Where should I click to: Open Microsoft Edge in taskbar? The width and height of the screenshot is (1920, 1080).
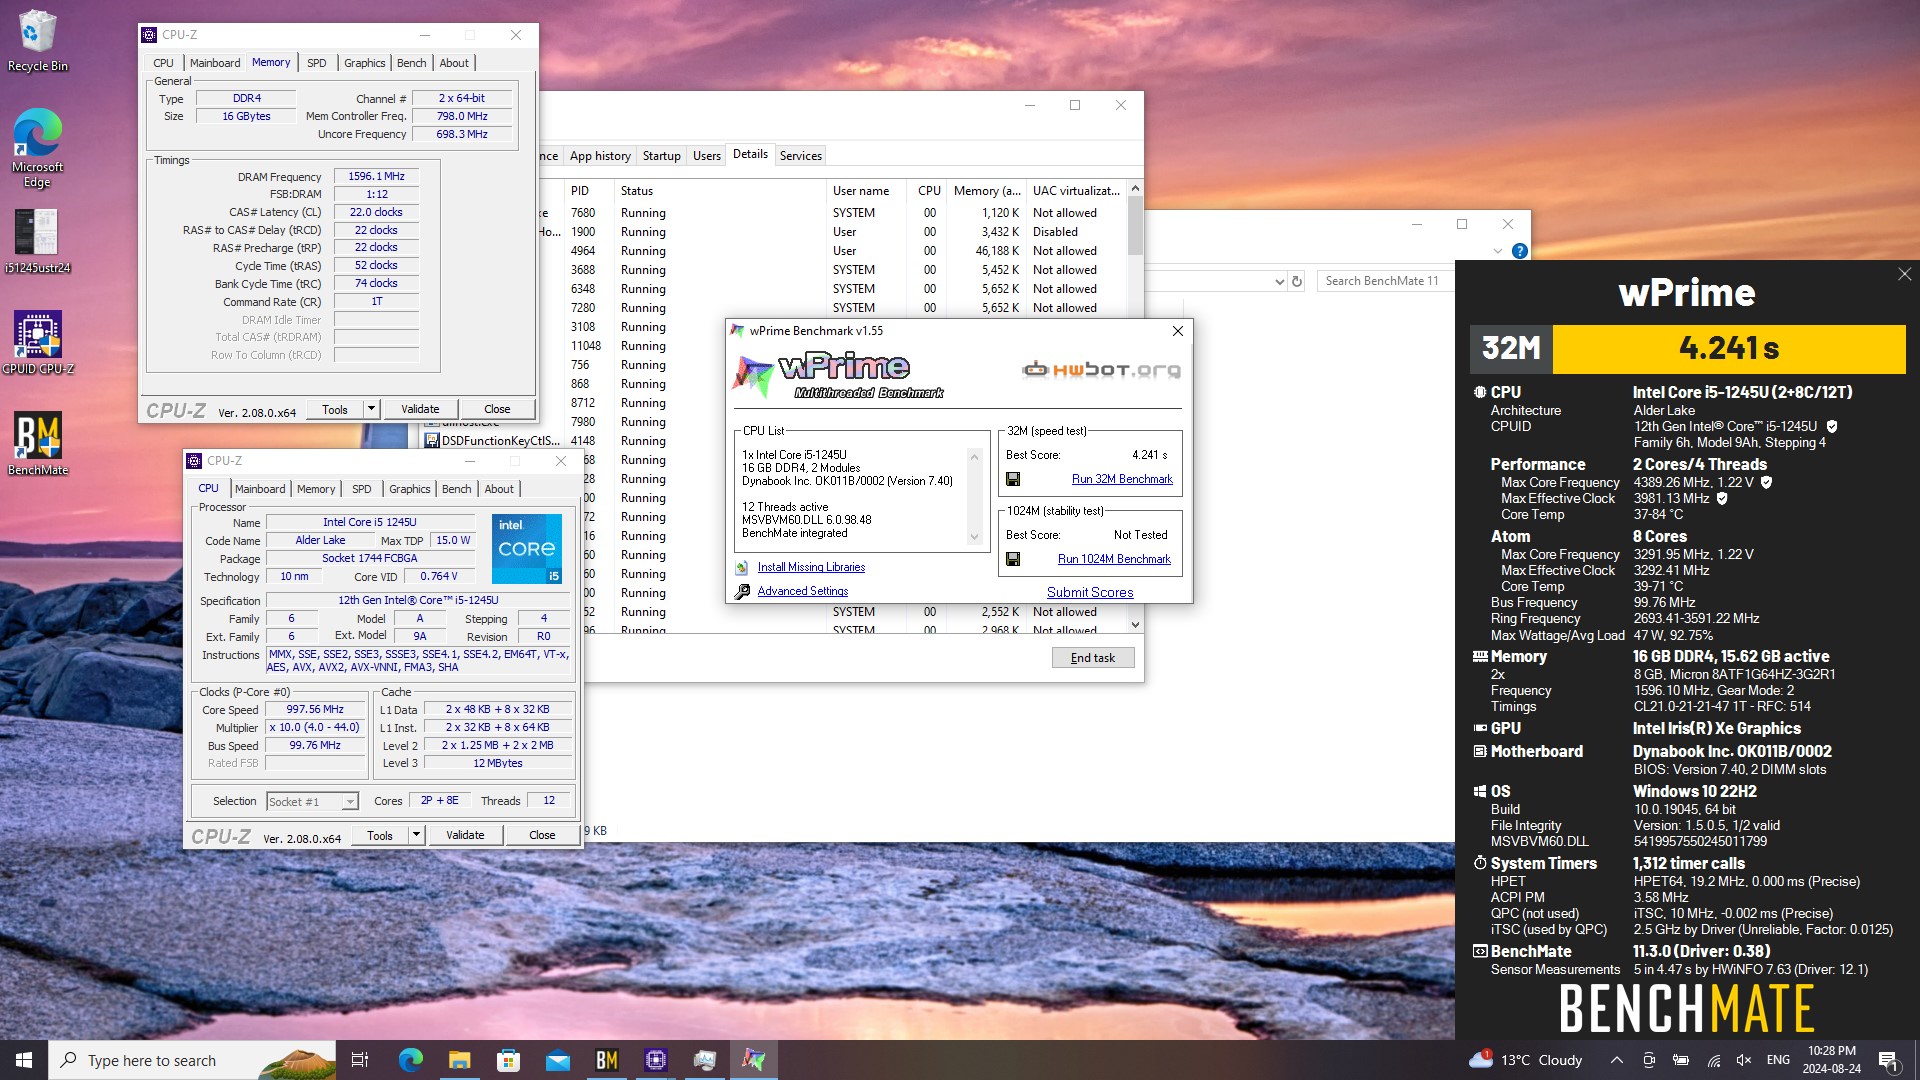pyautogui.click(x=410, y=1060)
